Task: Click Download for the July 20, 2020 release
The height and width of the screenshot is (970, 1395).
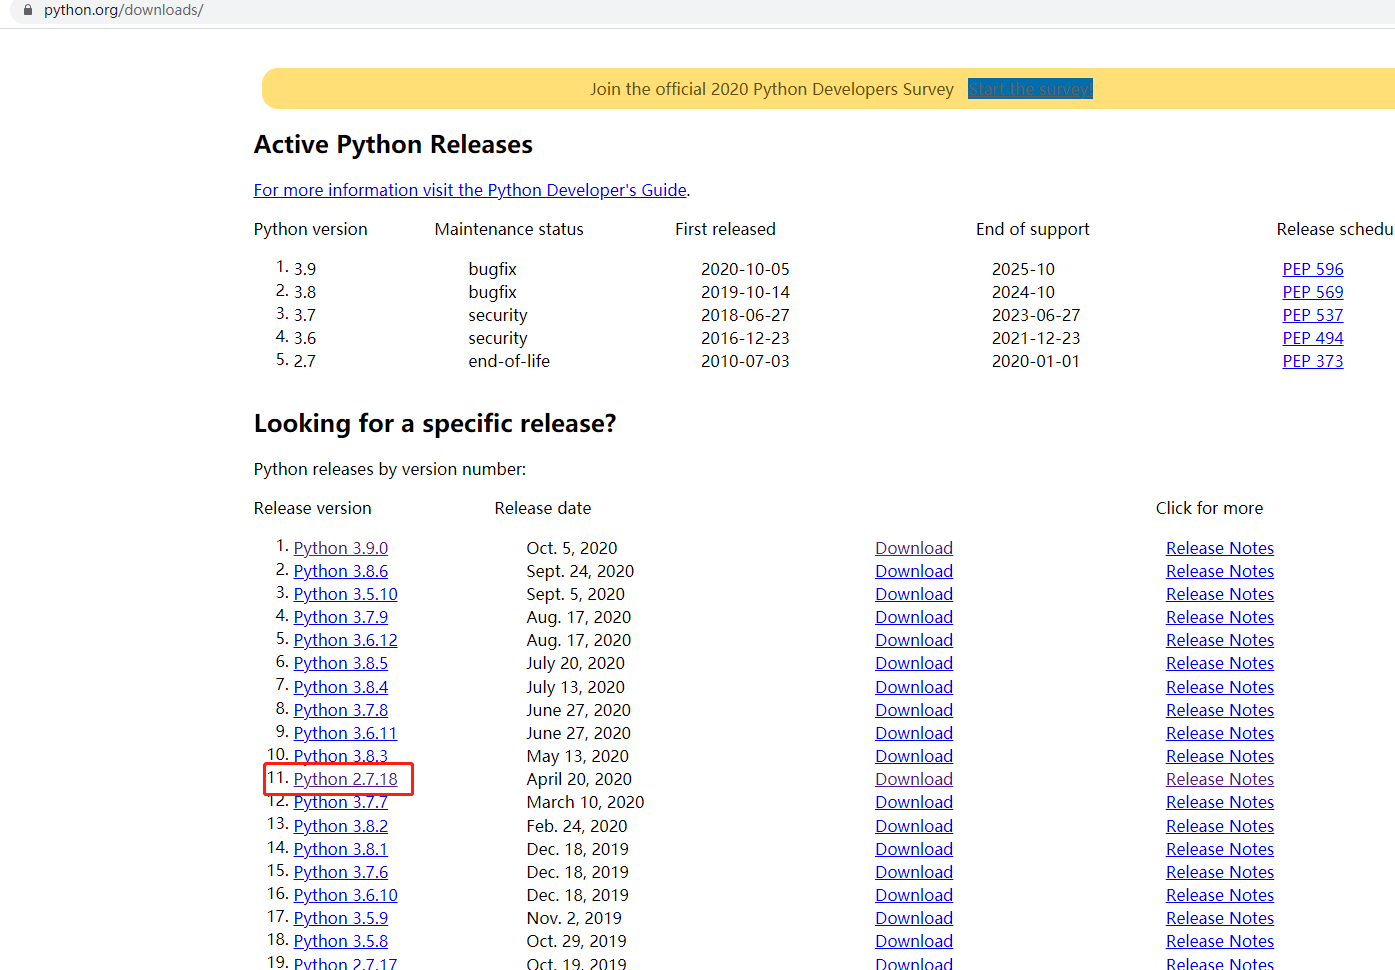Action: pyautogui.click(x=914, y=663)
